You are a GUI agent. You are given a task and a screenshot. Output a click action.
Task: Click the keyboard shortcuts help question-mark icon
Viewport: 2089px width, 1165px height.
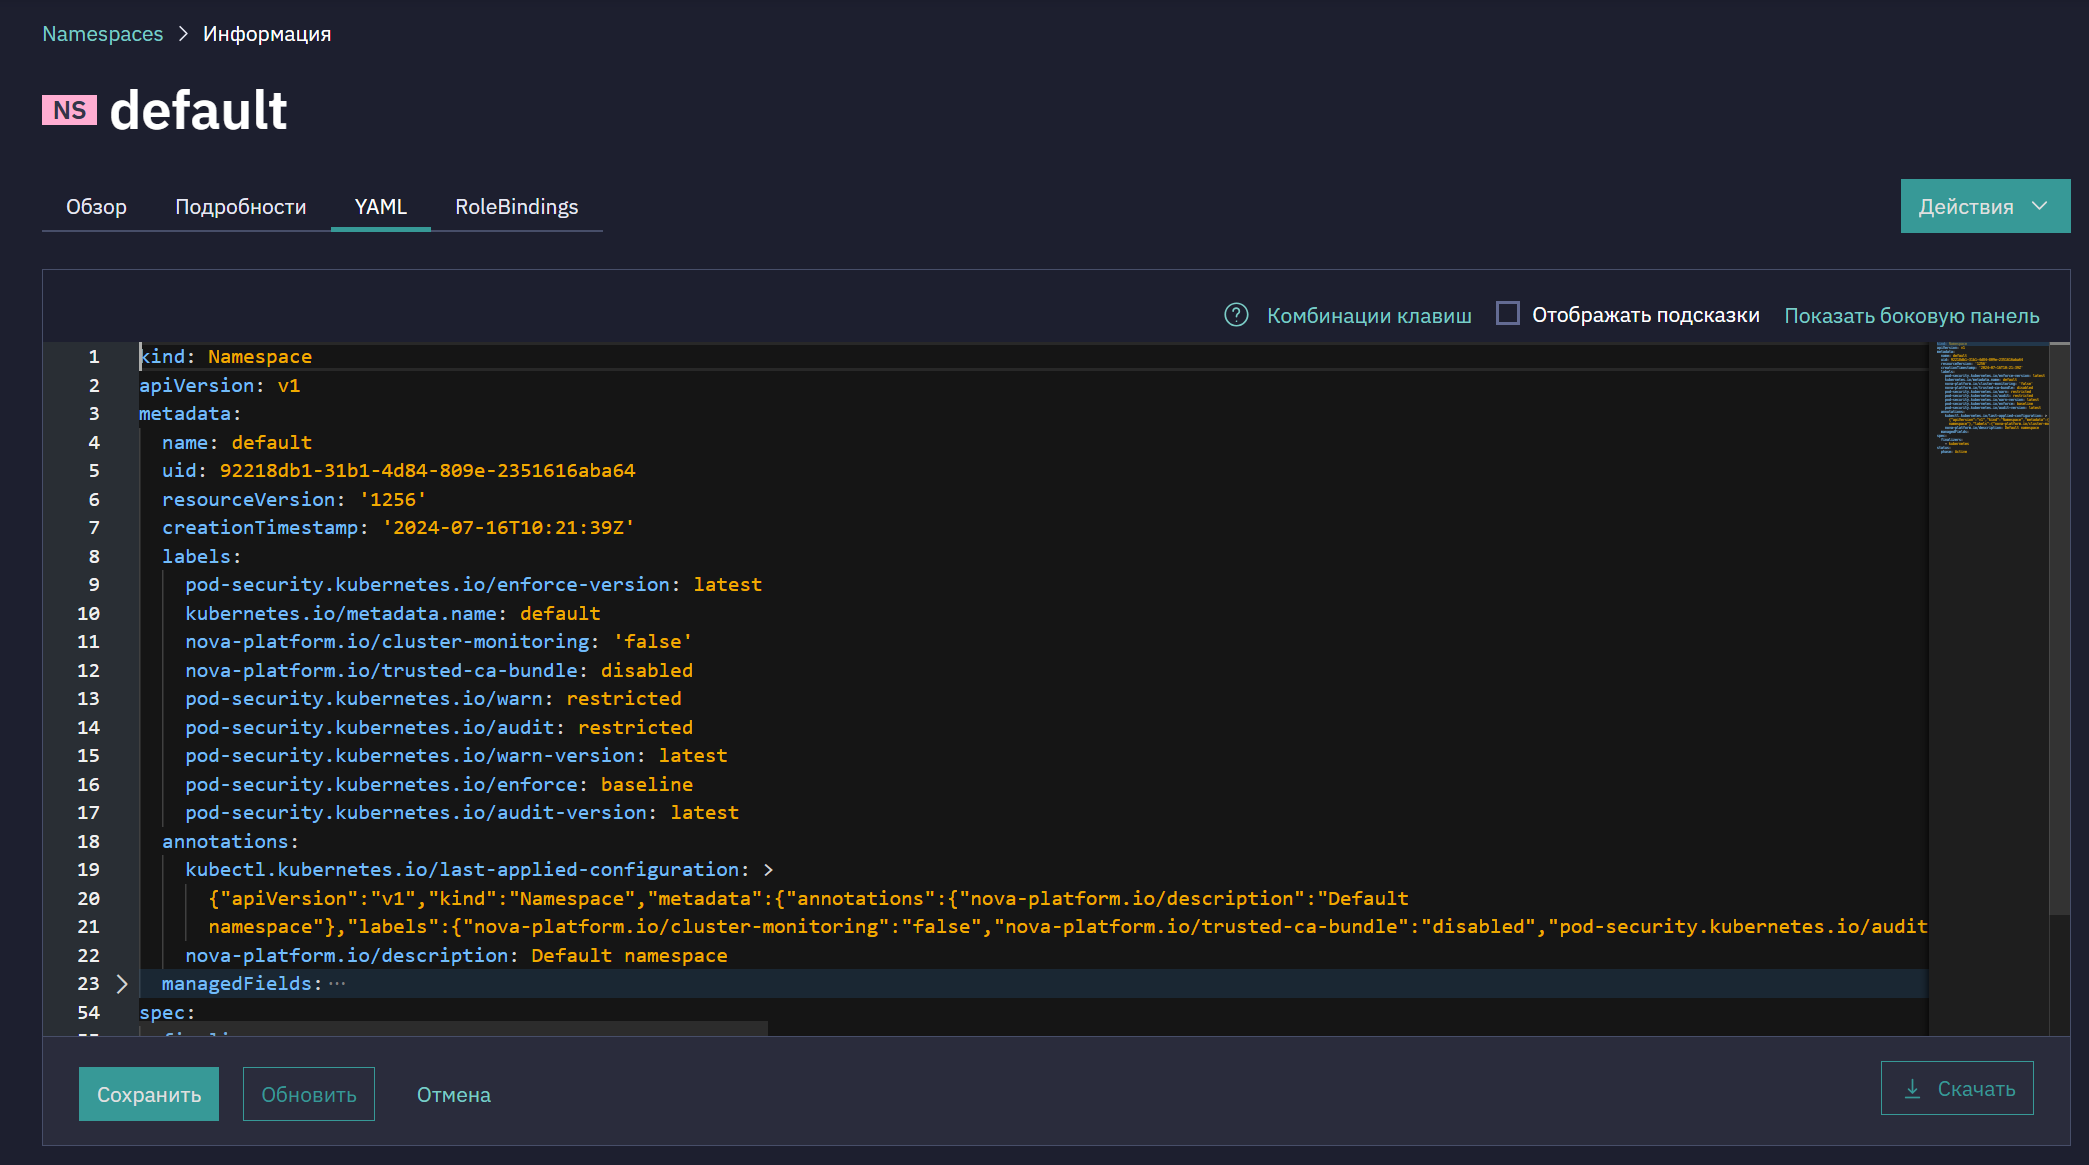pyautogui.click(x=1236, y=315)
